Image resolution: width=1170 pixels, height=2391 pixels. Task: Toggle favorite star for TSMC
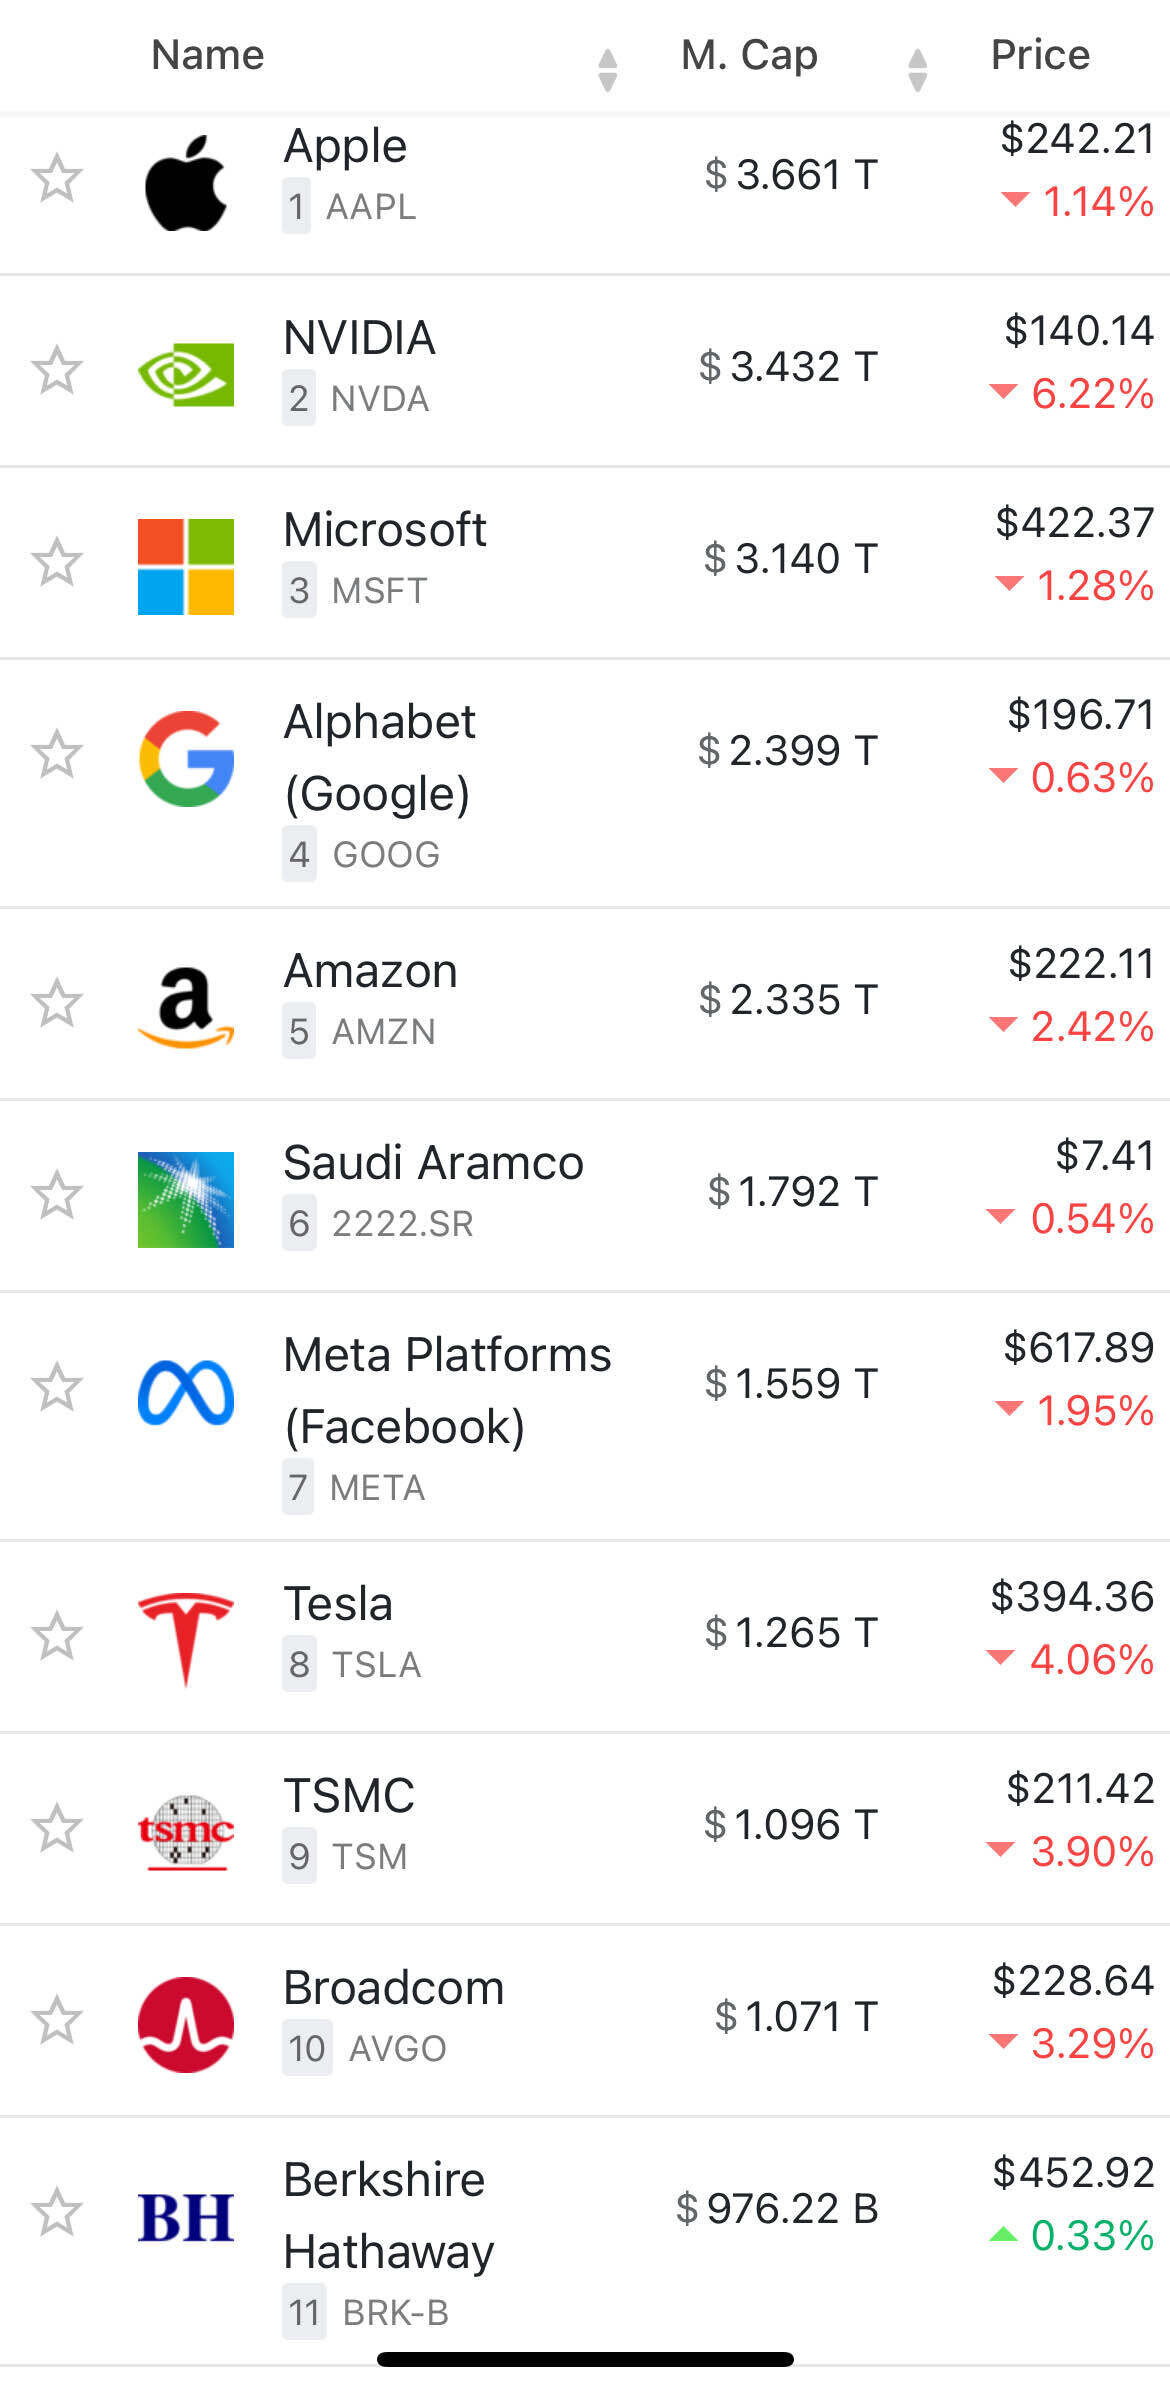[x=56, y=1828]
